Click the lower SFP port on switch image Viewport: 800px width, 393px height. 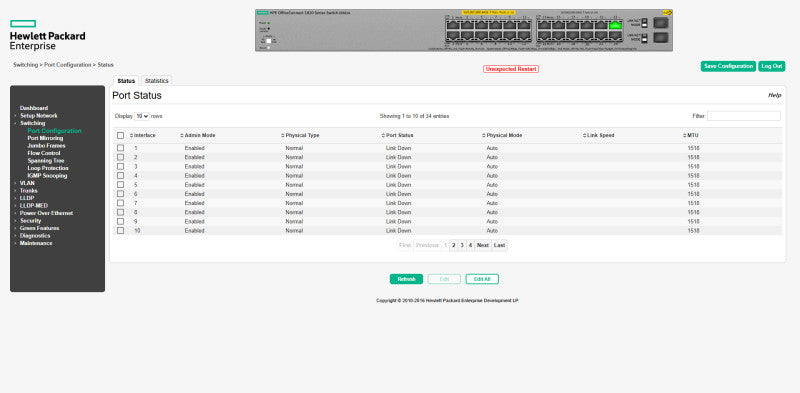pos(661,37)
